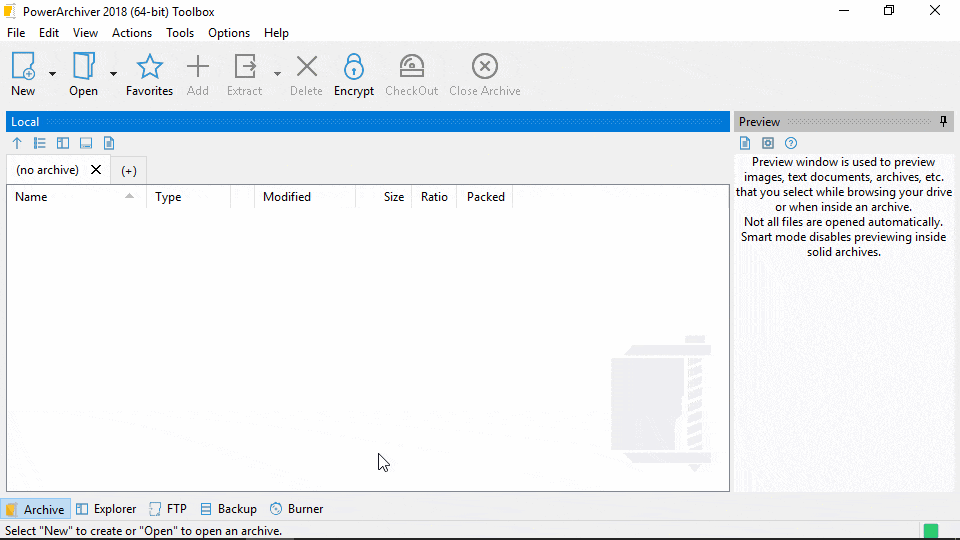The width and height of the screenshot is (960, 540).
Task: Create a New archive from the toolbar
Action: coord(23,74)
